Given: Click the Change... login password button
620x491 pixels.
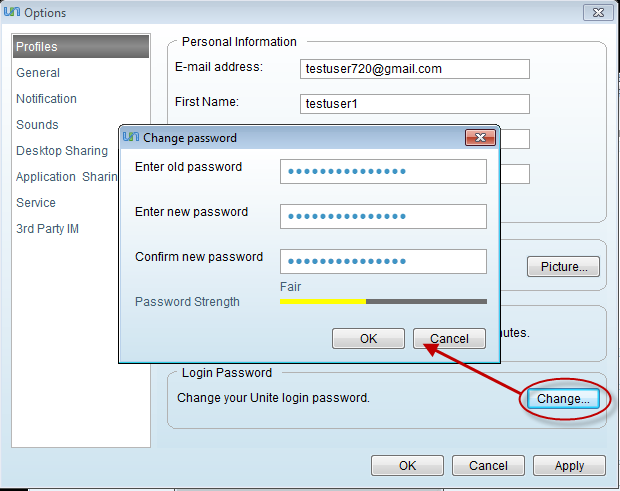Looking at the screenshot, I should coord(563,399).
